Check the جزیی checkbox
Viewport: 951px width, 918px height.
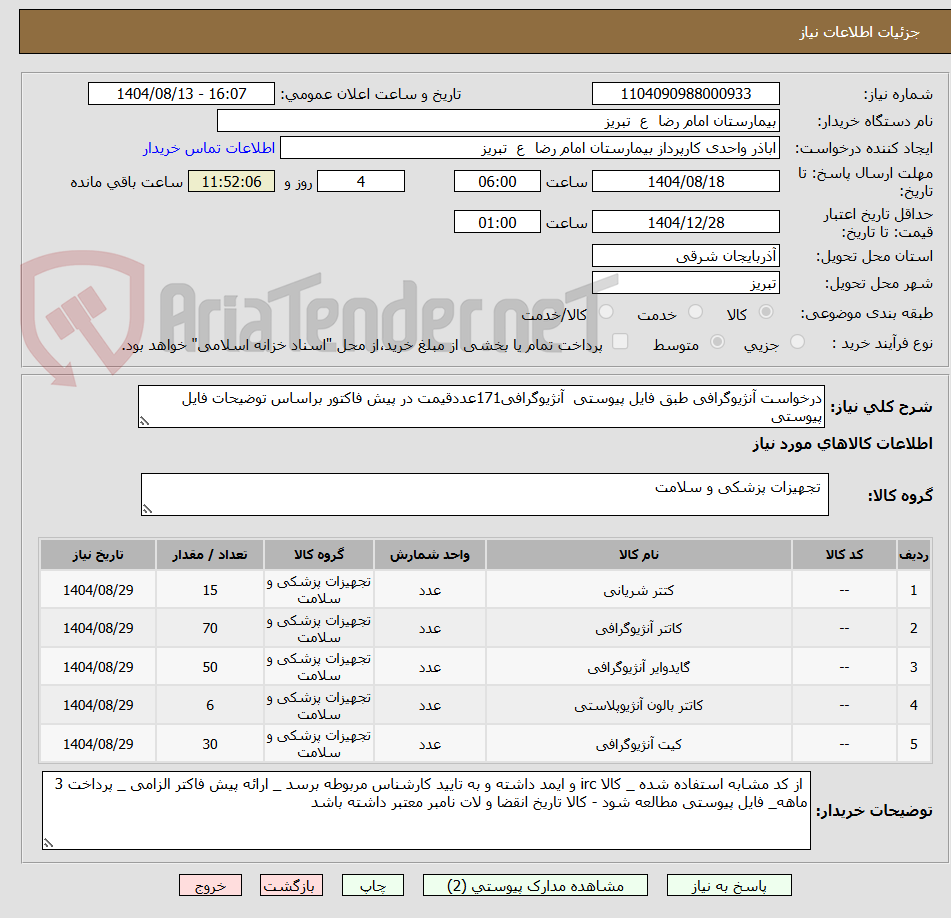797,341
